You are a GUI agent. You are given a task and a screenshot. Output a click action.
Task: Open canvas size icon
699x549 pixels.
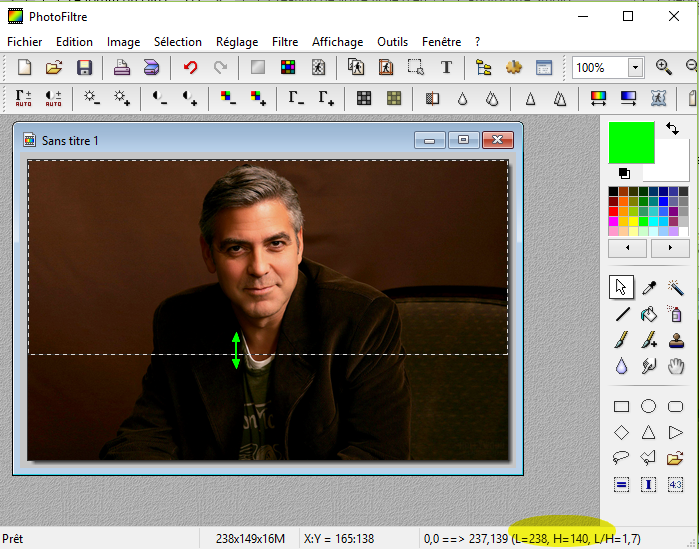point(386,68)
